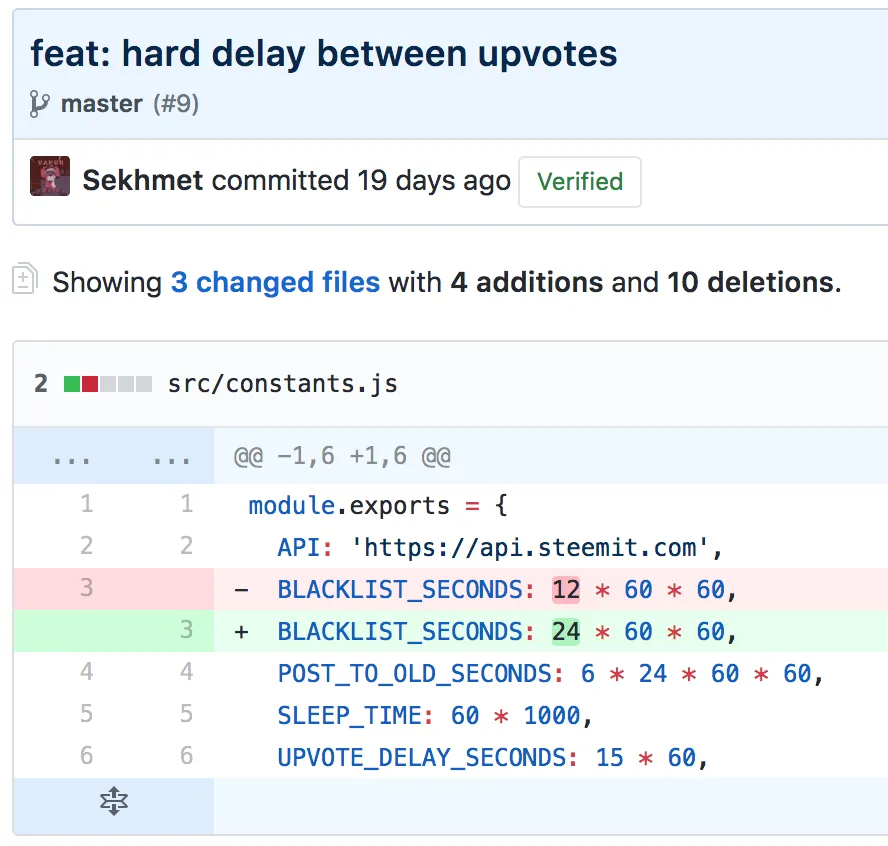Click the diffstat colored squares bar
The height and width of the screenshot is (846, 888).
click(108, 384)
